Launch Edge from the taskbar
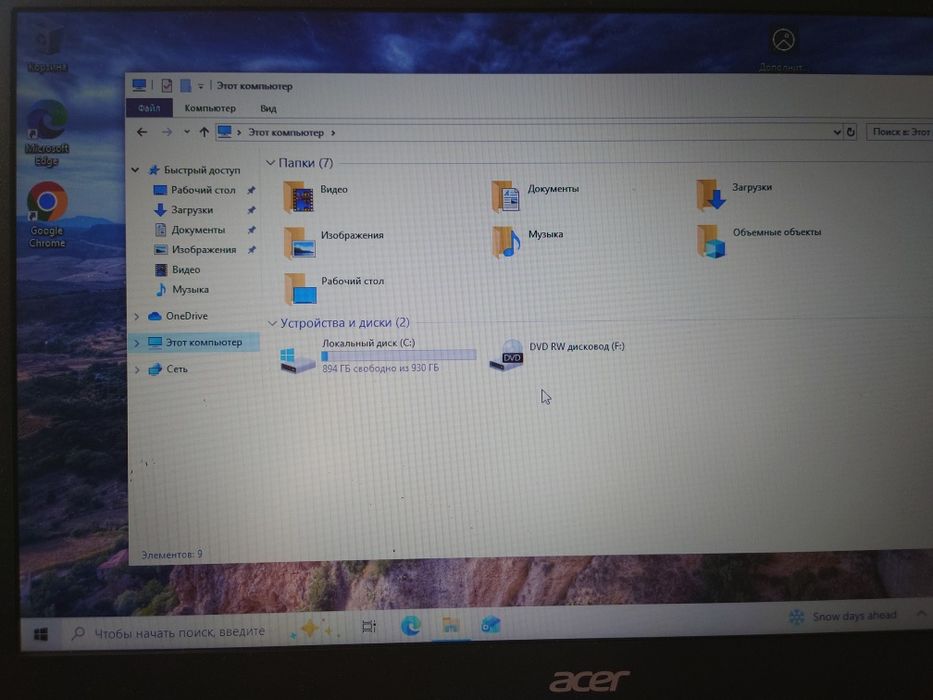 tap(411, 626)
